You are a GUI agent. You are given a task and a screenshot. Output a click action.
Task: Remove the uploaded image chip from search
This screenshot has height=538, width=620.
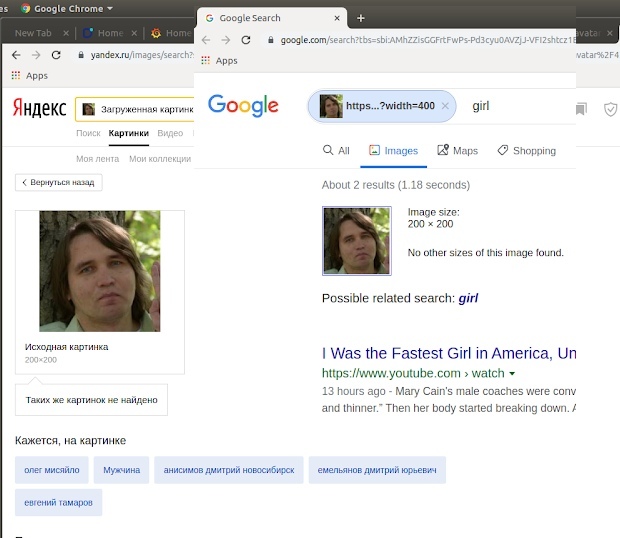point(445,106)
